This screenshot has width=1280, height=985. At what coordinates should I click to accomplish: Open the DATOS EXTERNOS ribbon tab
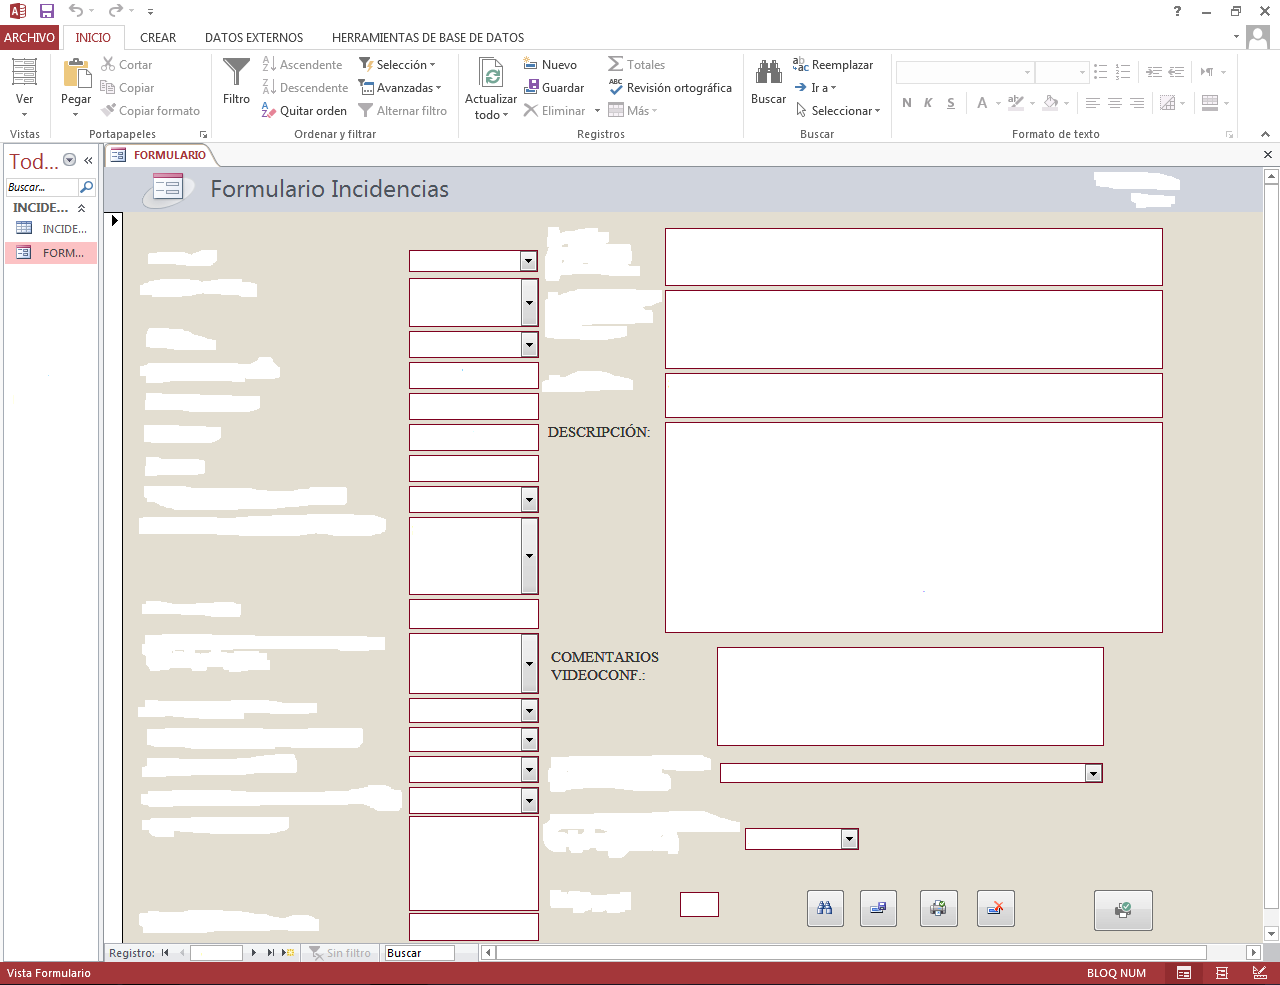tap(254, 37)
